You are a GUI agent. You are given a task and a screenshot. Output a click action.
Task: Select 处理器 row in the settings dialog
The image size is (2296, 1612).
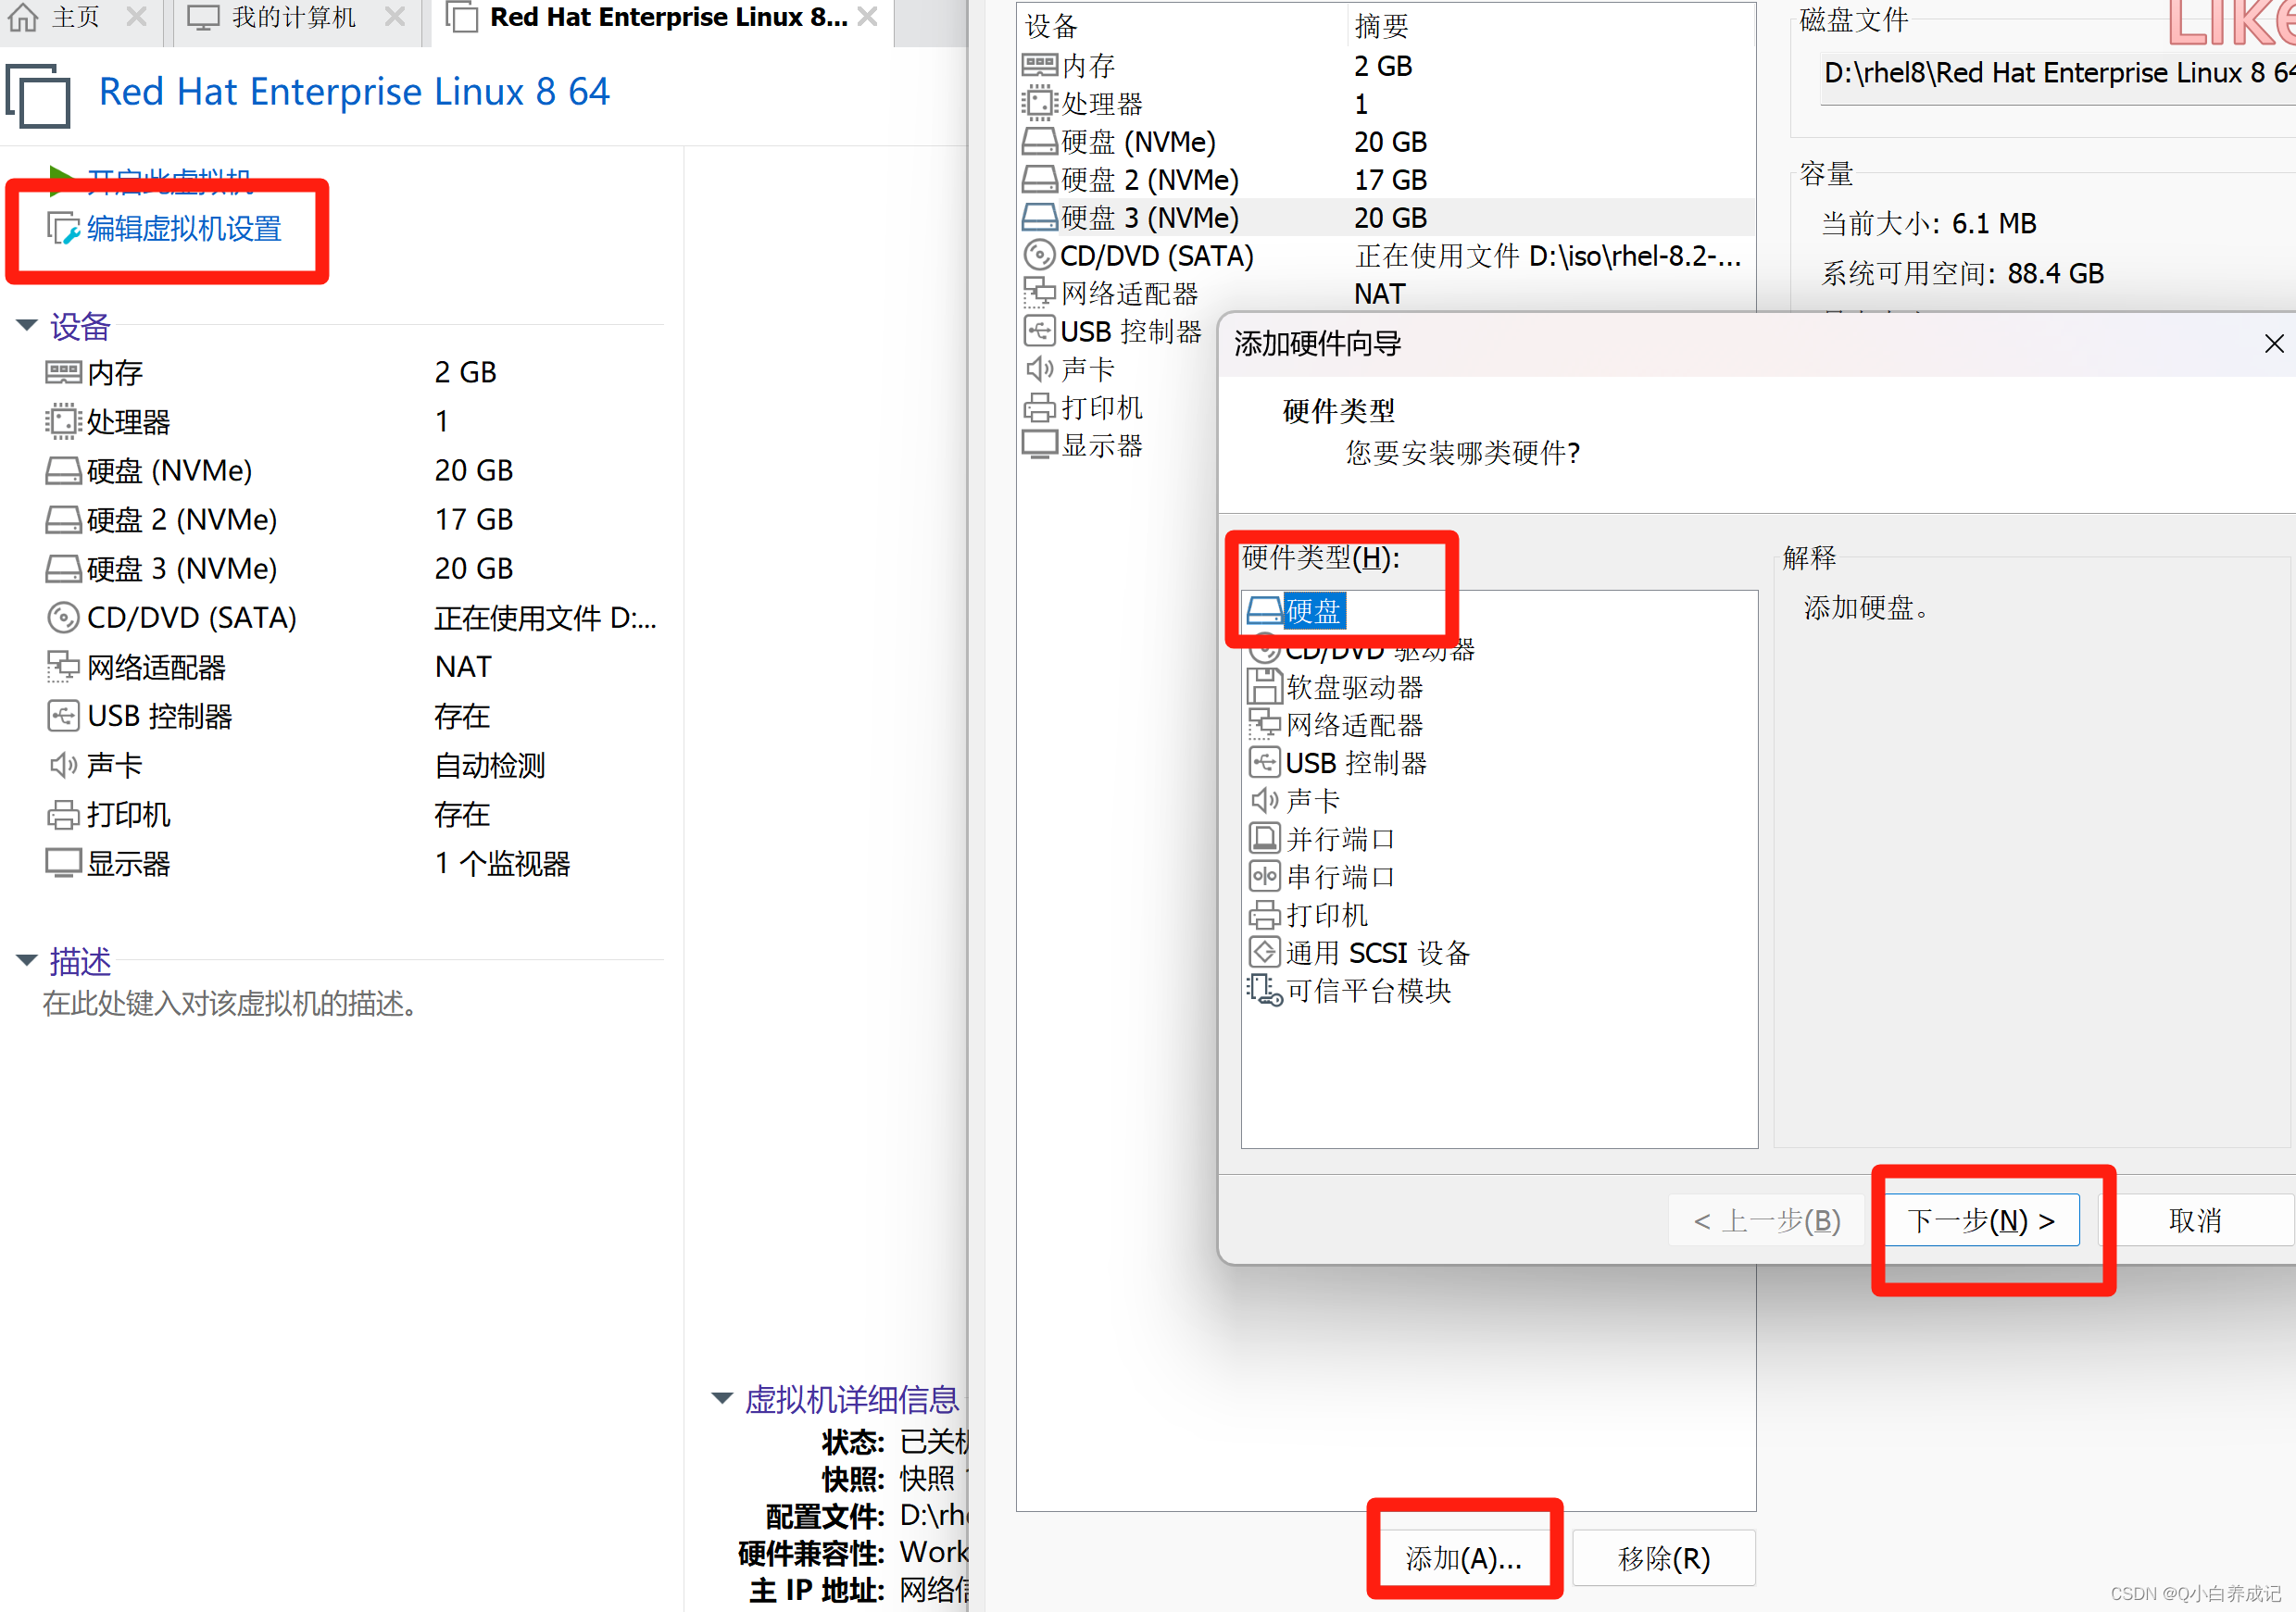tap(1386, 104)
